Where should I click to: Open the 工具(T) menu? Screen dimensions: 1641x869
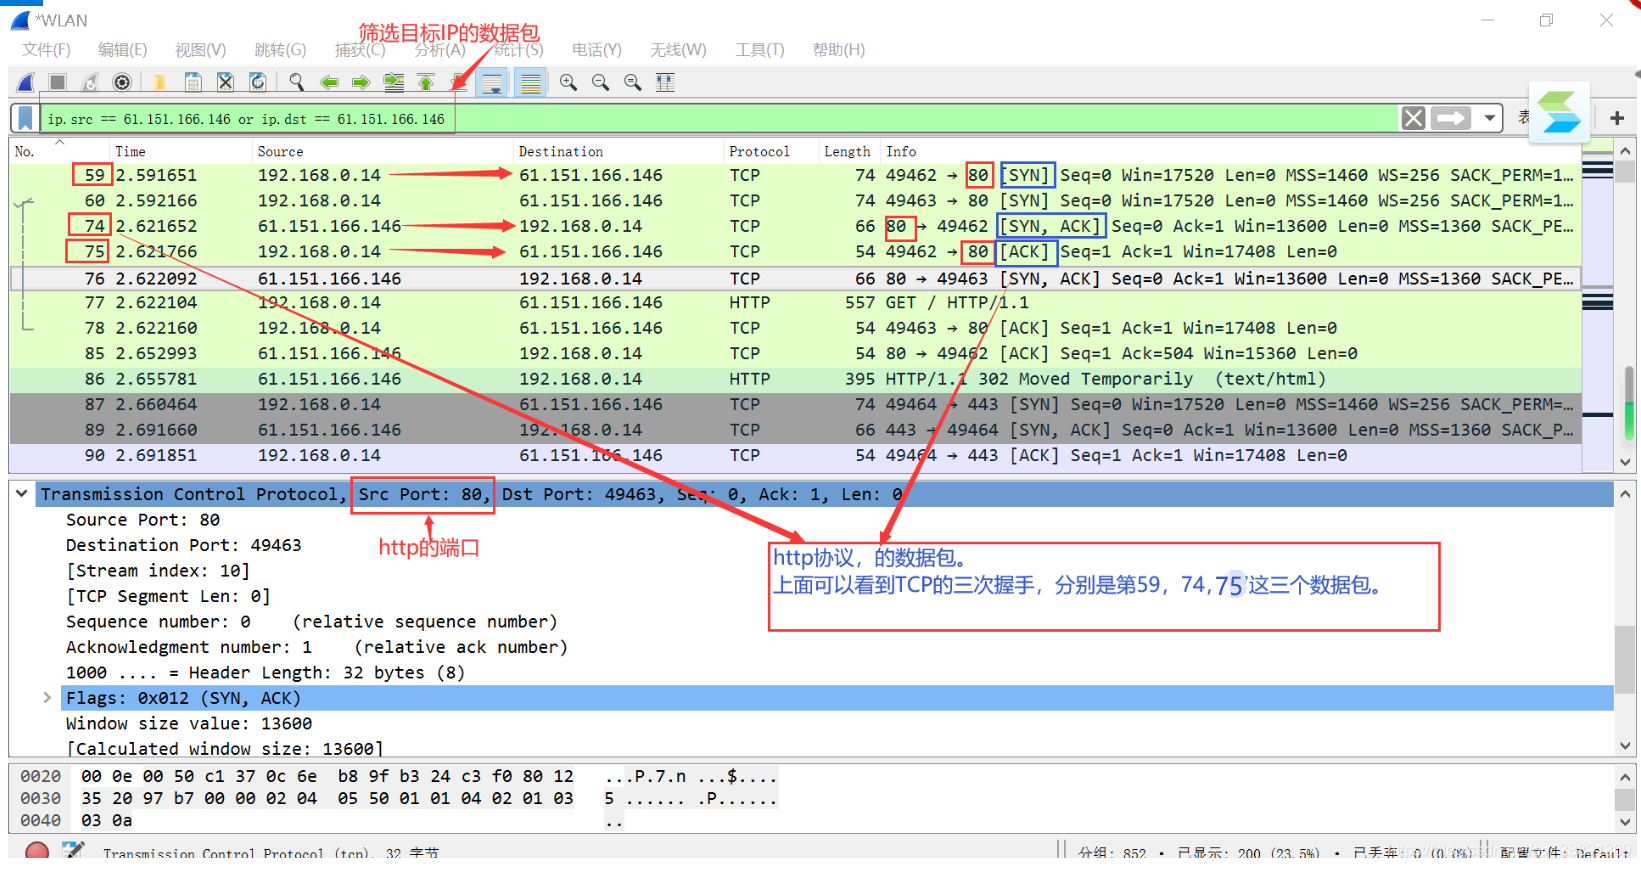click(760, 50)
